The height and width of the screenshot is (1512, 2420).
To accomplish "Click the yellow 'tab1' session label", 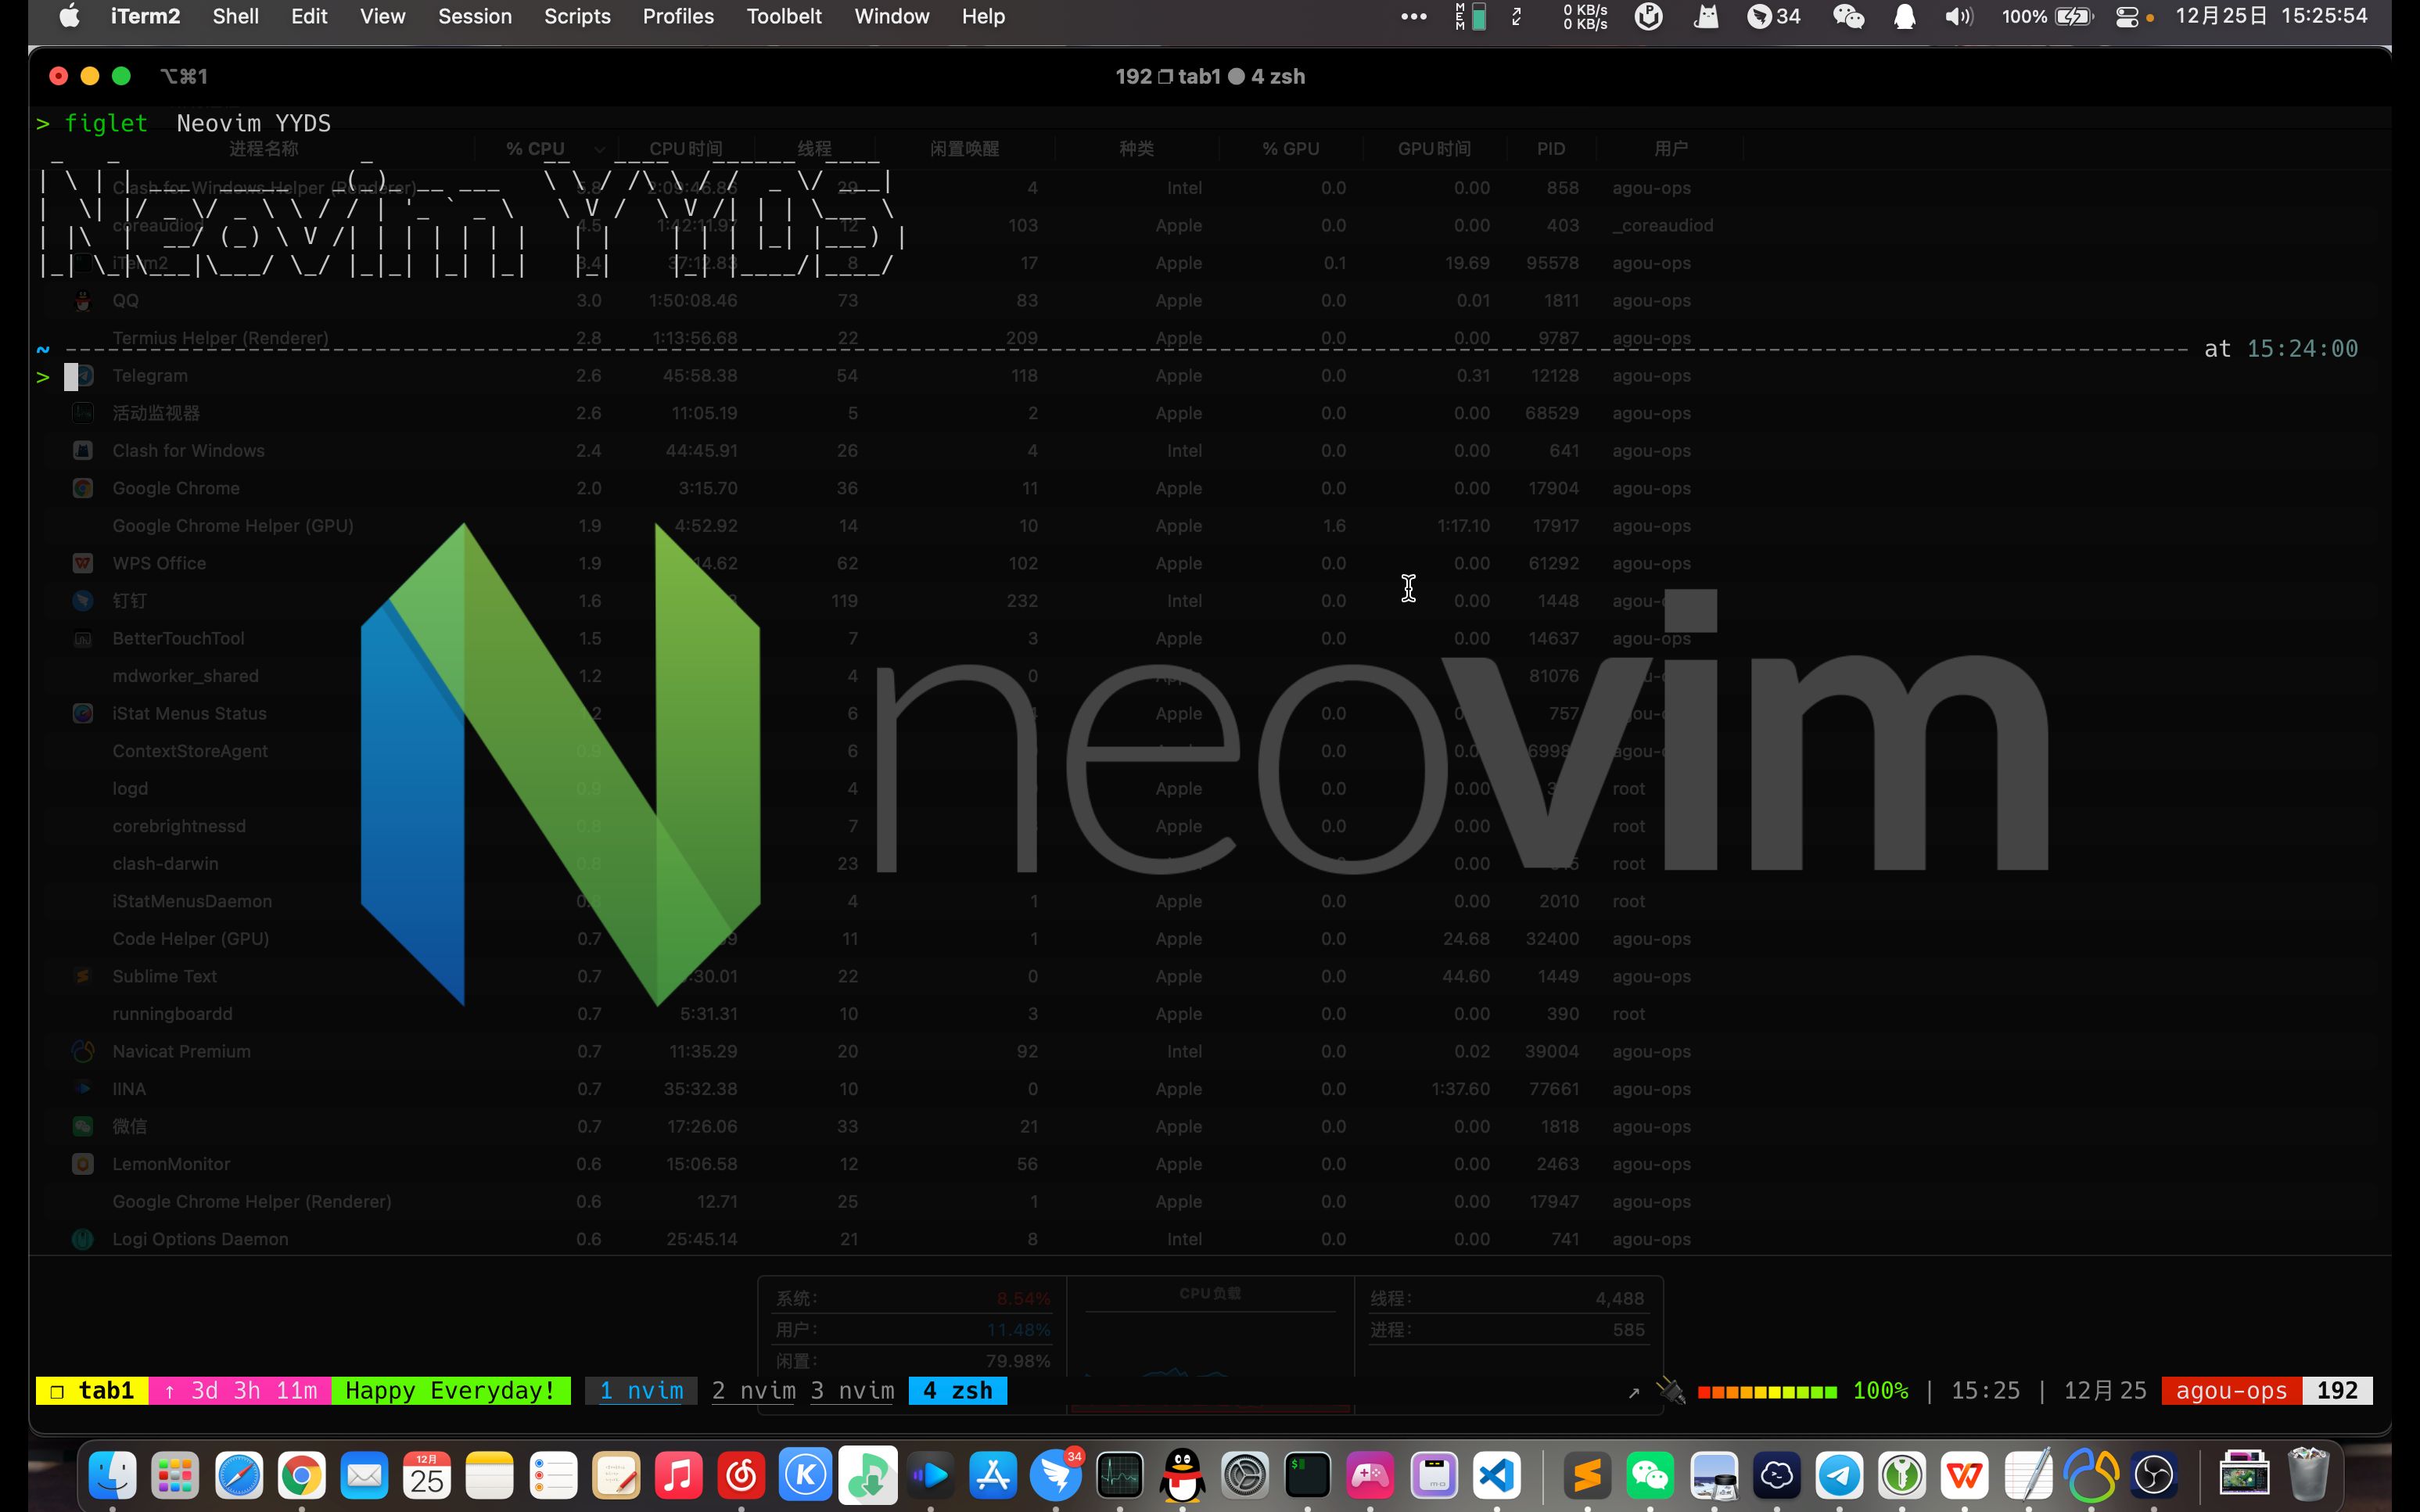I will point(92,1390).
